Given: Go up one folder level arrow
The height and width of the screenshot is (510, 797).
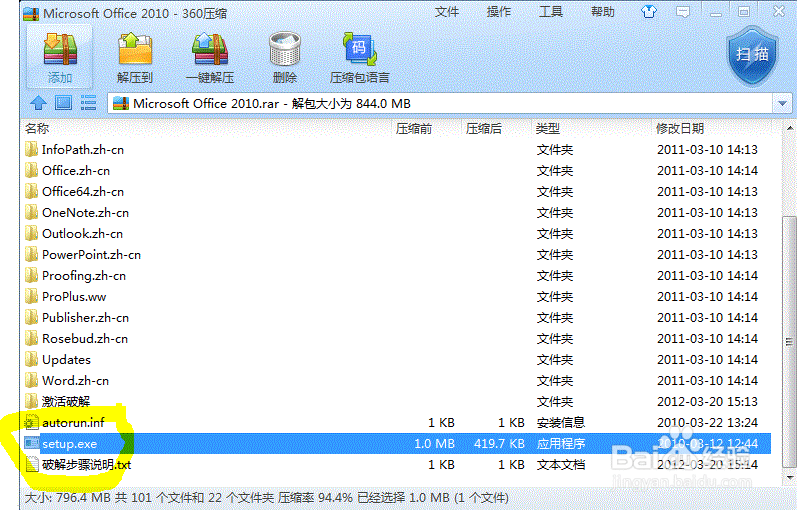Looking at the screenshot, I should (38, 103).
